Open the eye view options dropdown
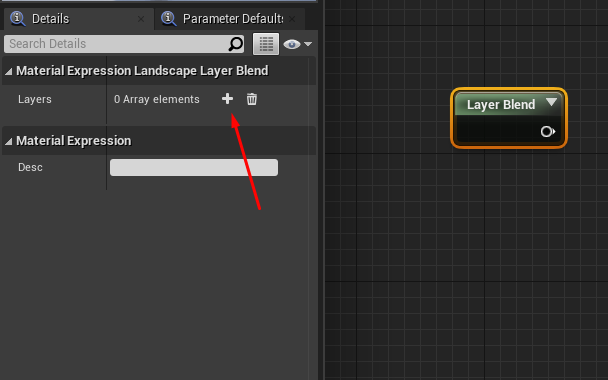608x380 pixels. tap(297, 44)
